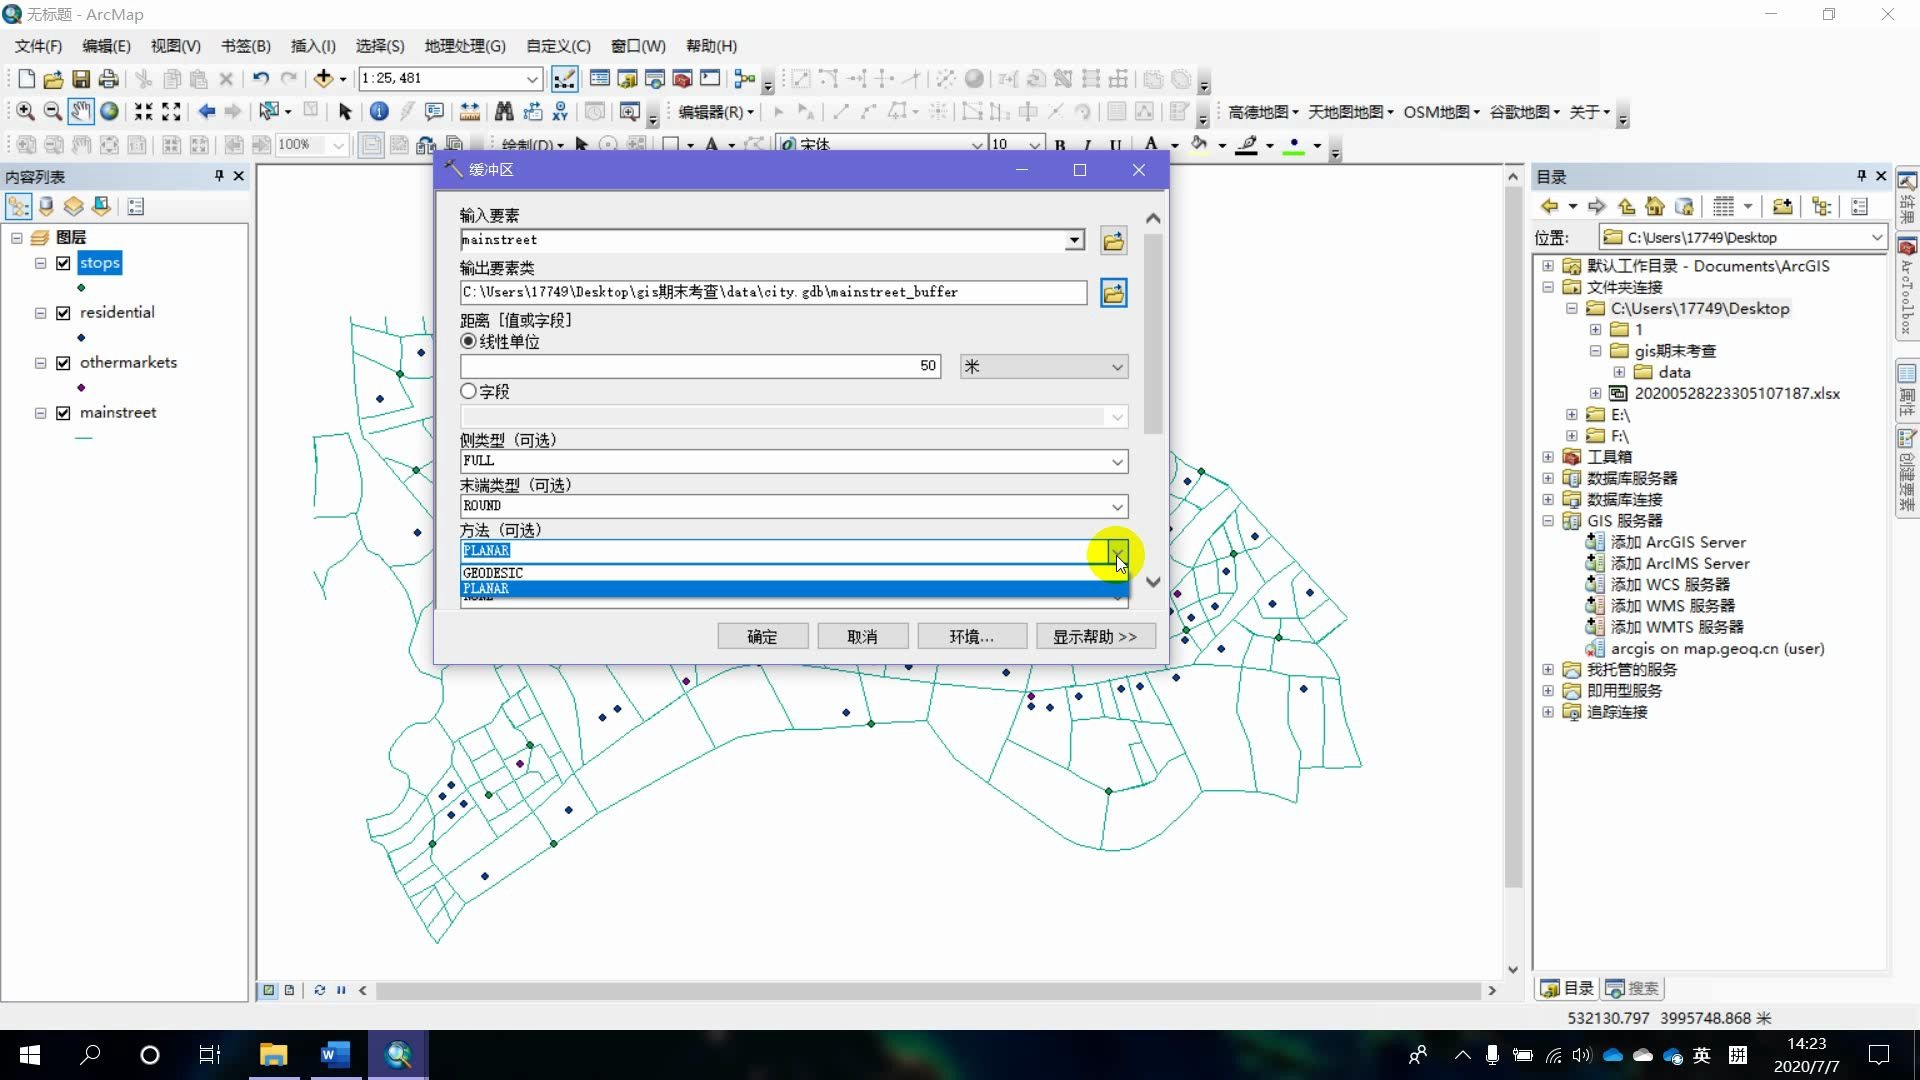Click the Open folder icon in toolbar

pos(53,79)
